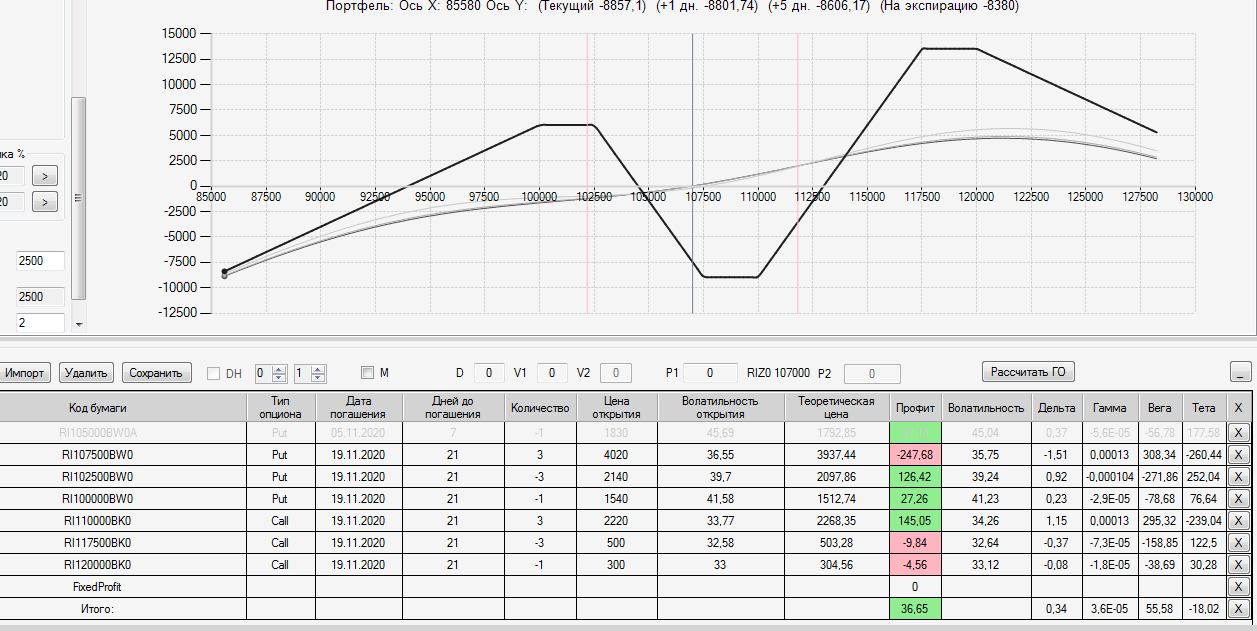Click the P2 input field

coord(871,373)
